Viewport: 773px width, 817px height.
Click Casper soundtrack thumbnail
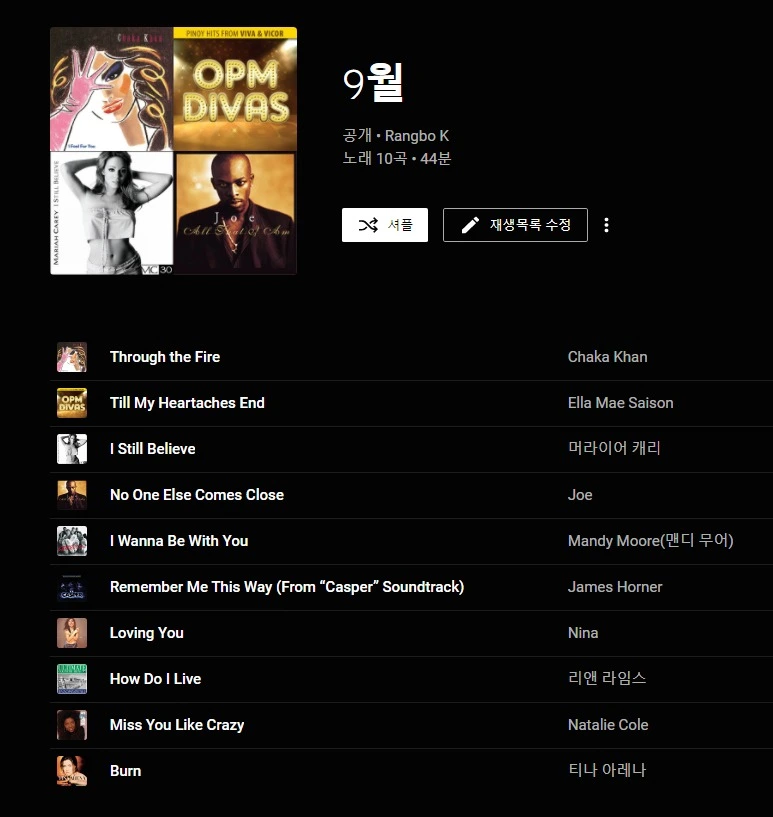coord(72,587)
